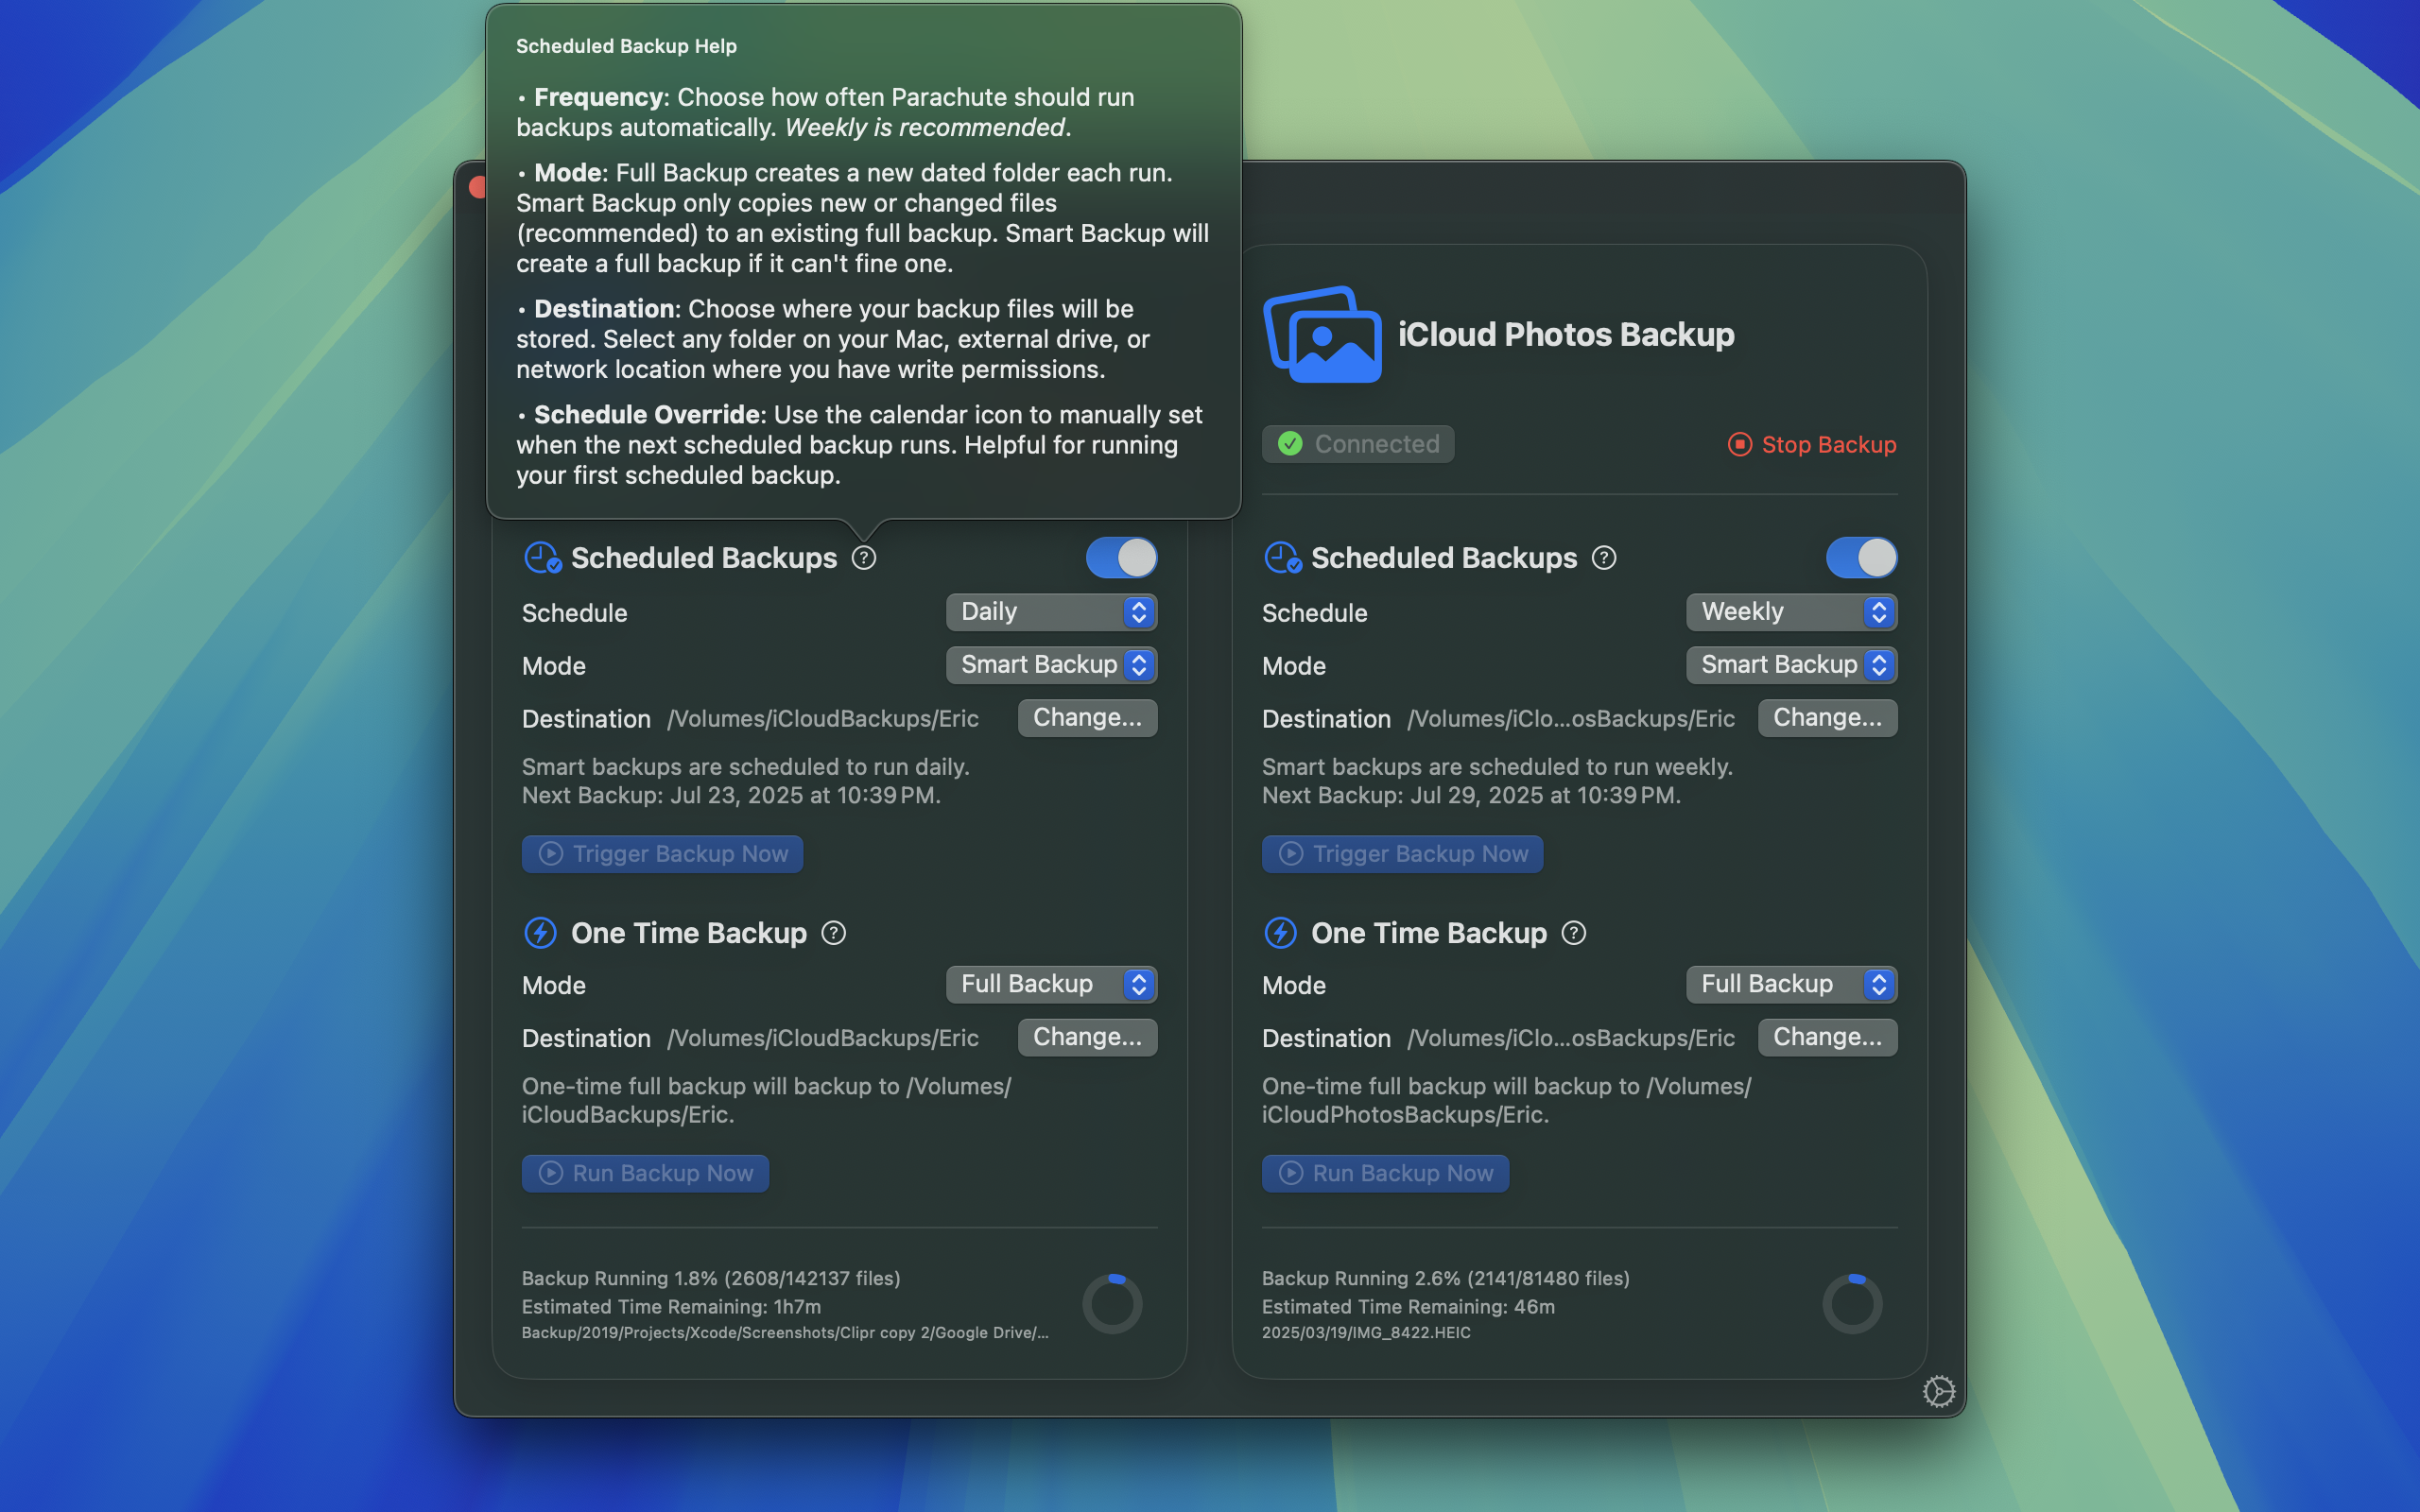This screenshot has width=2420, height=1512.
Task: Click the red stop icon beside Stop Backup
Action: 1740,444
